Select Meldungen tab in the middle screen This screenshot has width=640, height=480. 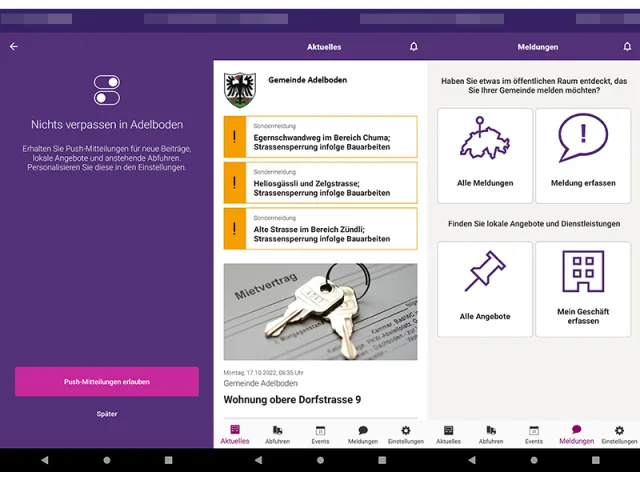363,435
